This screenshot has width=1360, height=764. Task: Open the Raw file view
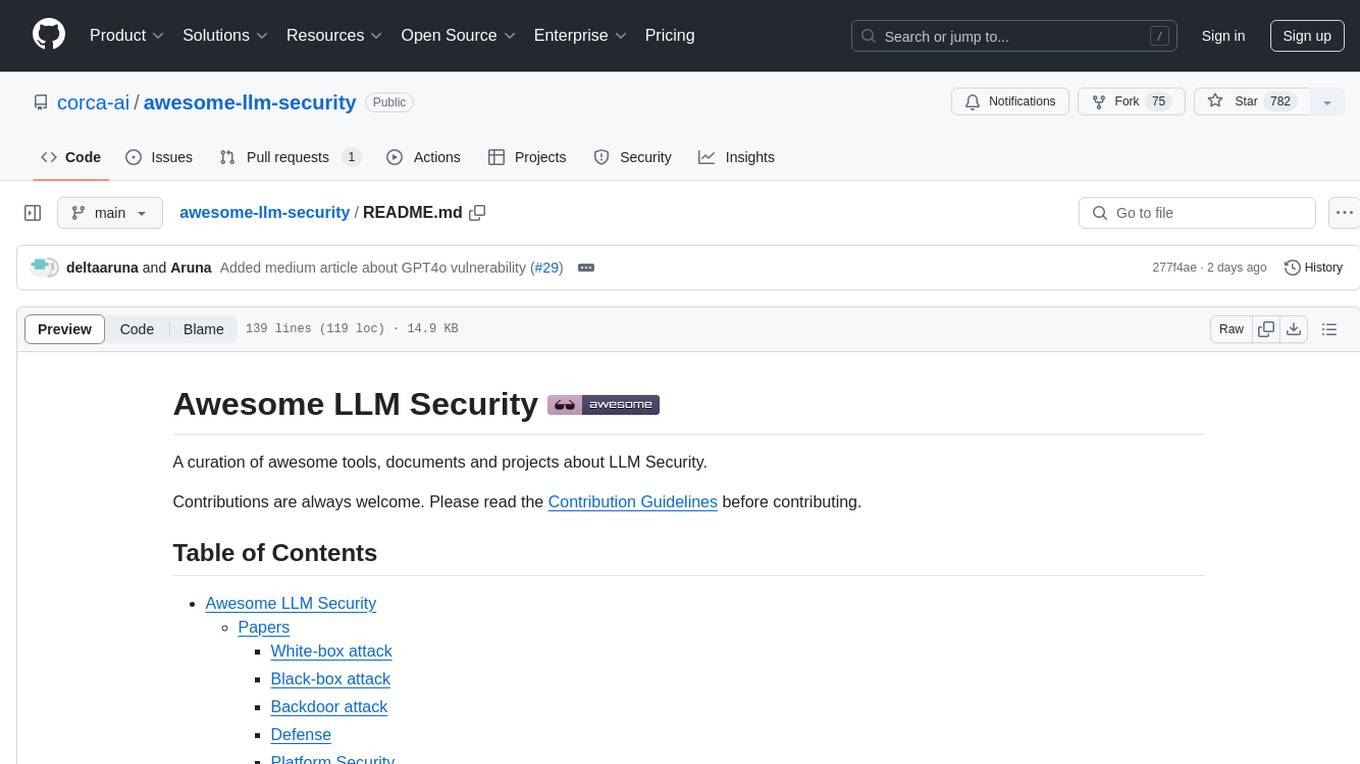point(1231,329)
